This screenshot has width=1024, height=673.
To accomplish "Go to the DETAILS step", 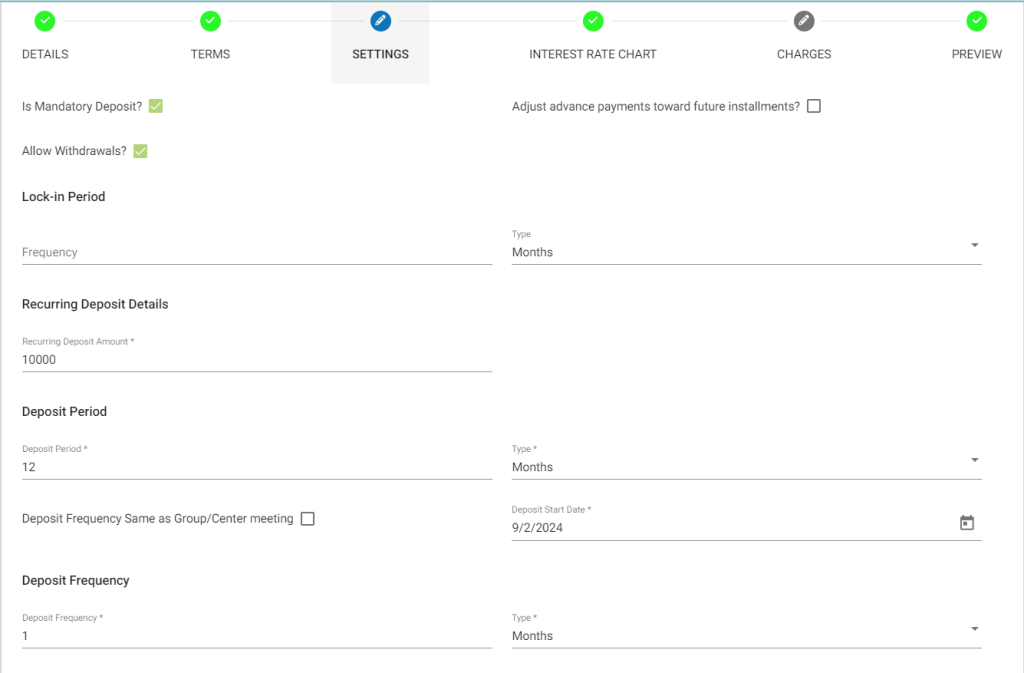I will click(x=45, y=54).
